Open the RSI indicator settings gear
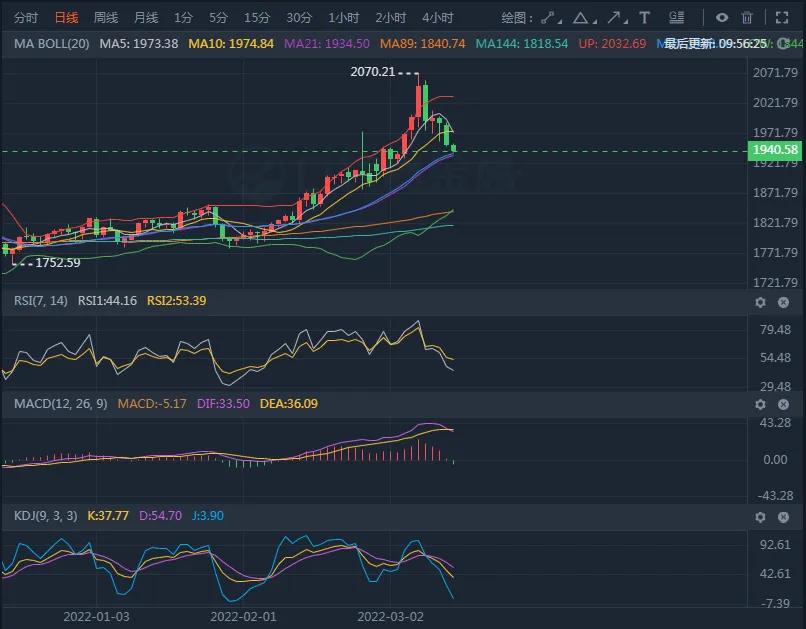Viewport: 806px width, 629px height. 761,301
